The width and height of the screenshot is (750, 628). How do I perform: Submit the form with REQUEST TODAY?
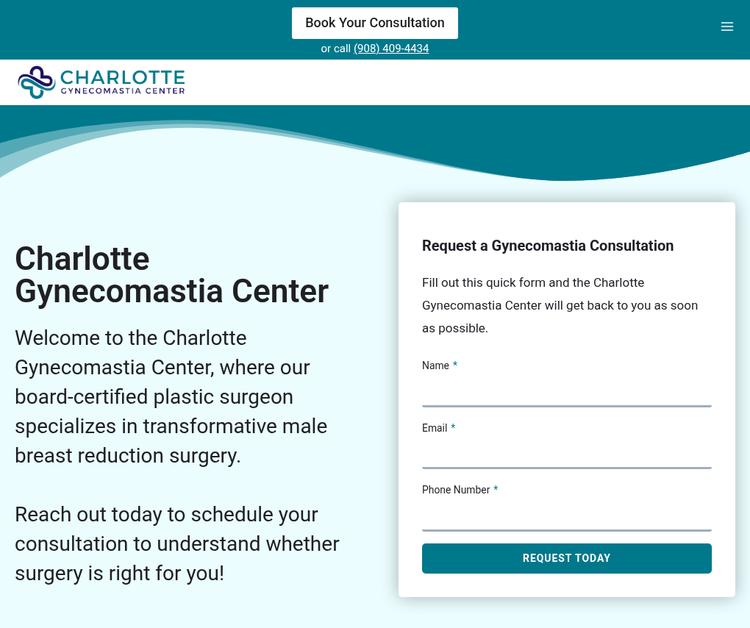coord(566,558)
